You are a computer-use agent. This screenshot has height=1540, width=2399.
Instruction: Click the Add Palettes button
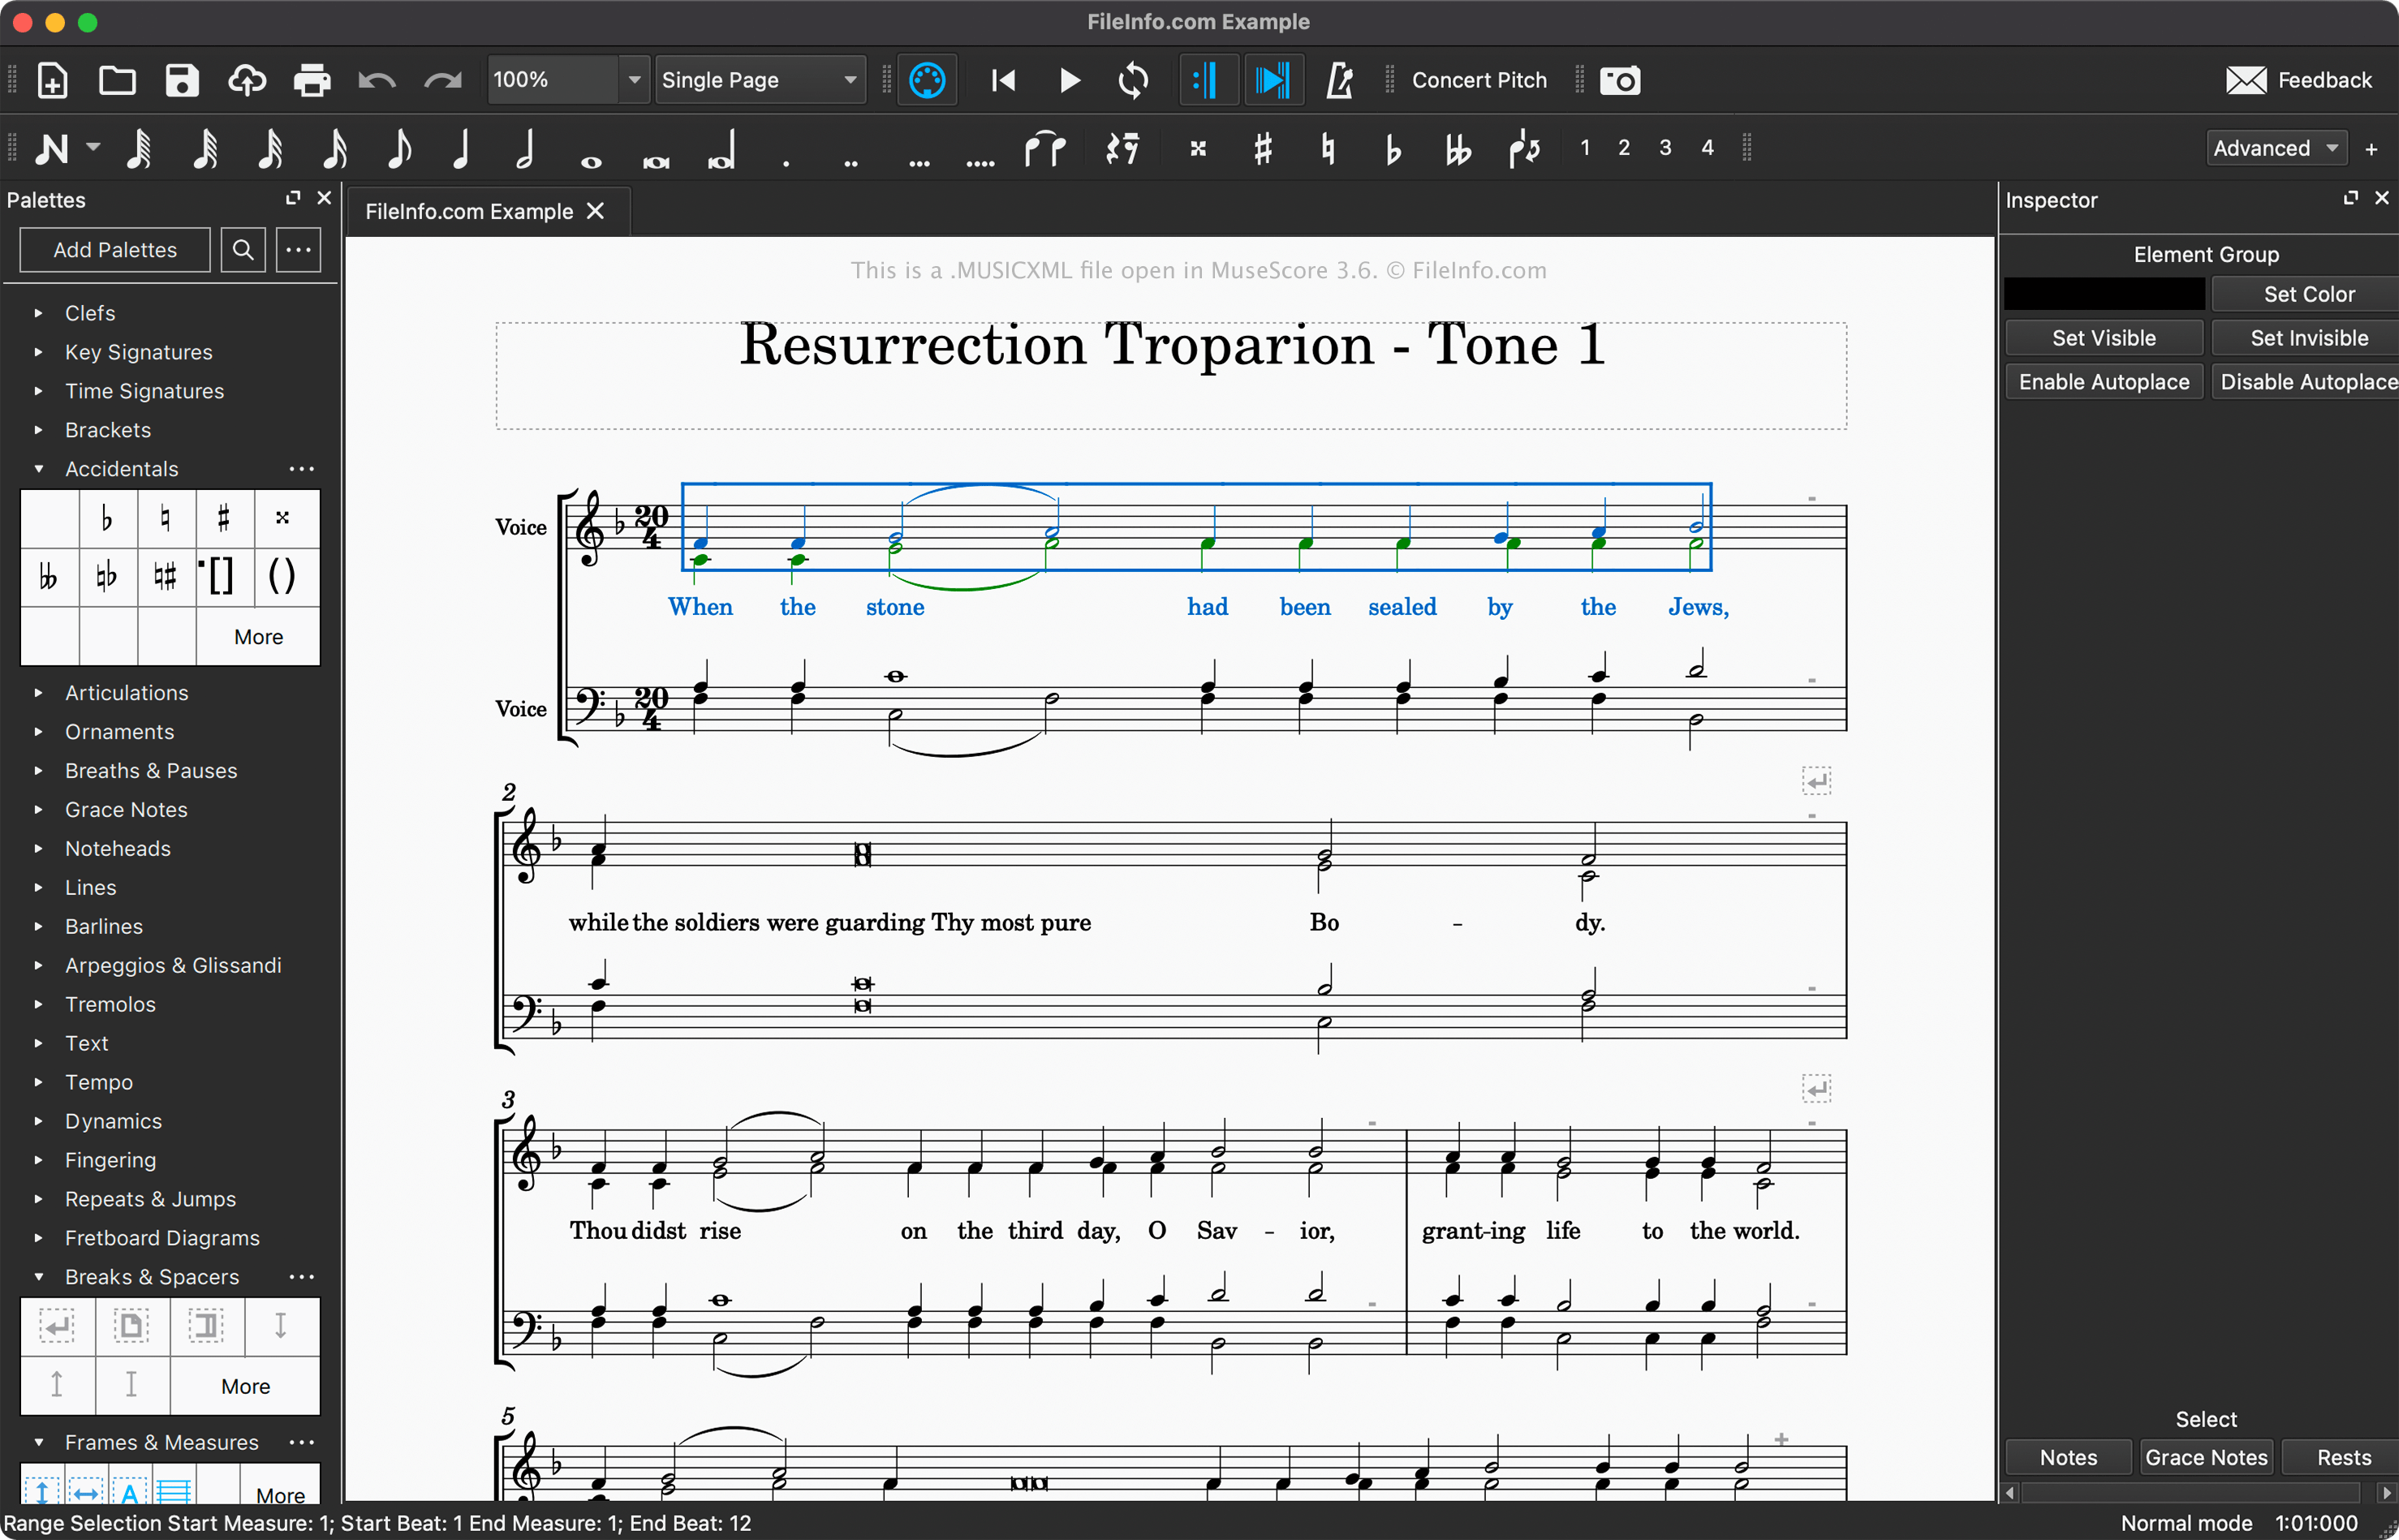pyautogui.click(x=114, y=249)
